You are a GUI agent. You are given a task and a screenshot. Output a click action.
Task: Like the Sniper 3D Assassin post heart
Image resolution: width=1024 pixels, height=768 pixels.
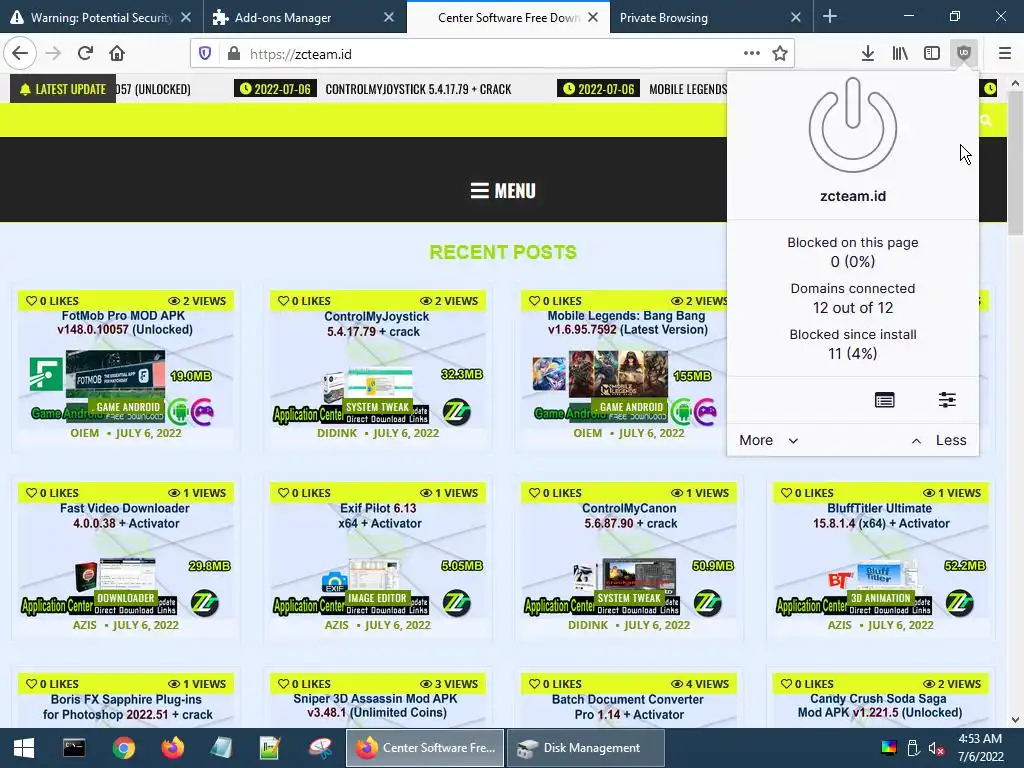(283, 684)
